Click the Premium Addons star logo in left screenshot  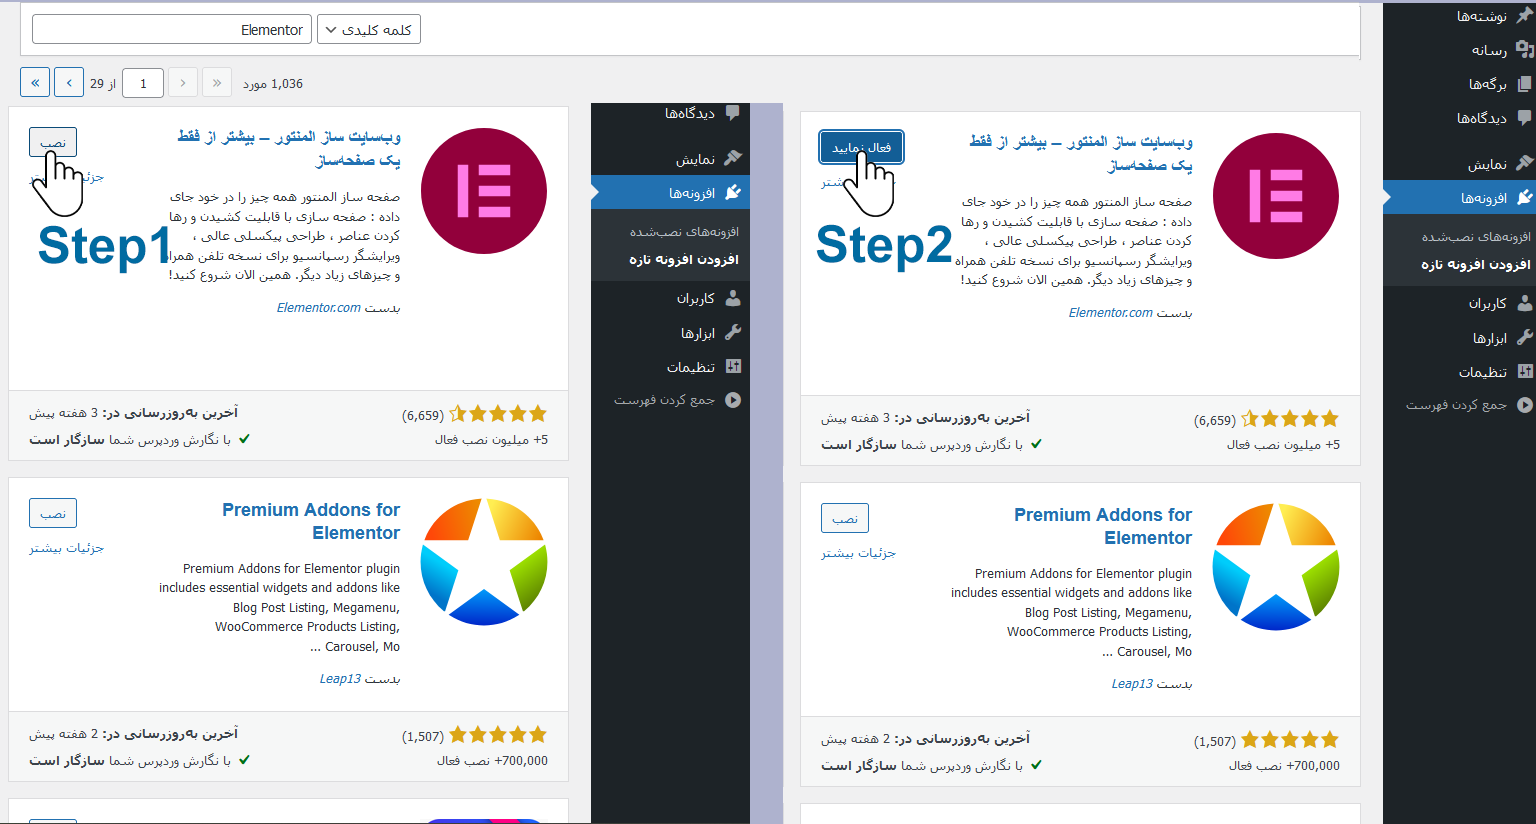pyautogui.click(x=484, y=563)
